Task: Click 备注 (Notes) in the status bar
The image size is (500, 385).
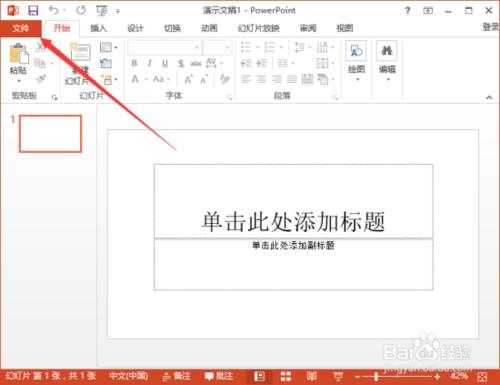Action: (x=177, y=377)
